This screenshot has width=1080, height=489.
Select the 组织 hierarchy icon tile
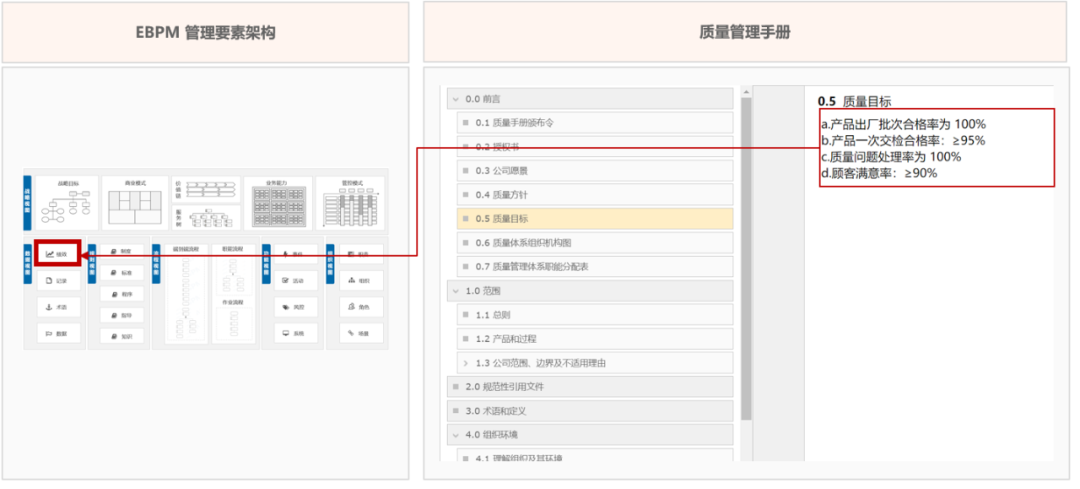359,281
